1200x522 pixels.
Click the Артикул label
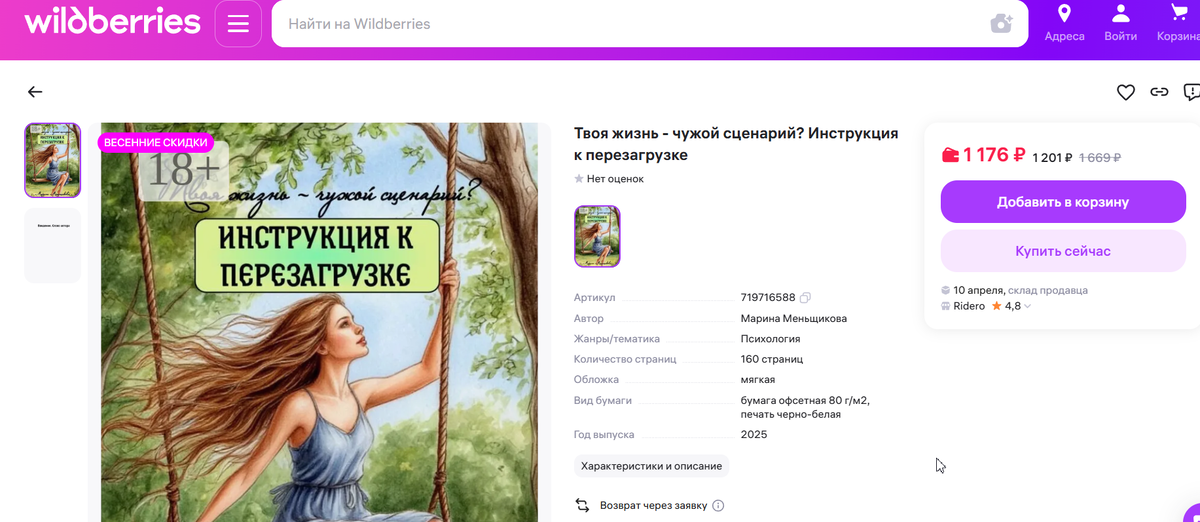coord(595,298)
